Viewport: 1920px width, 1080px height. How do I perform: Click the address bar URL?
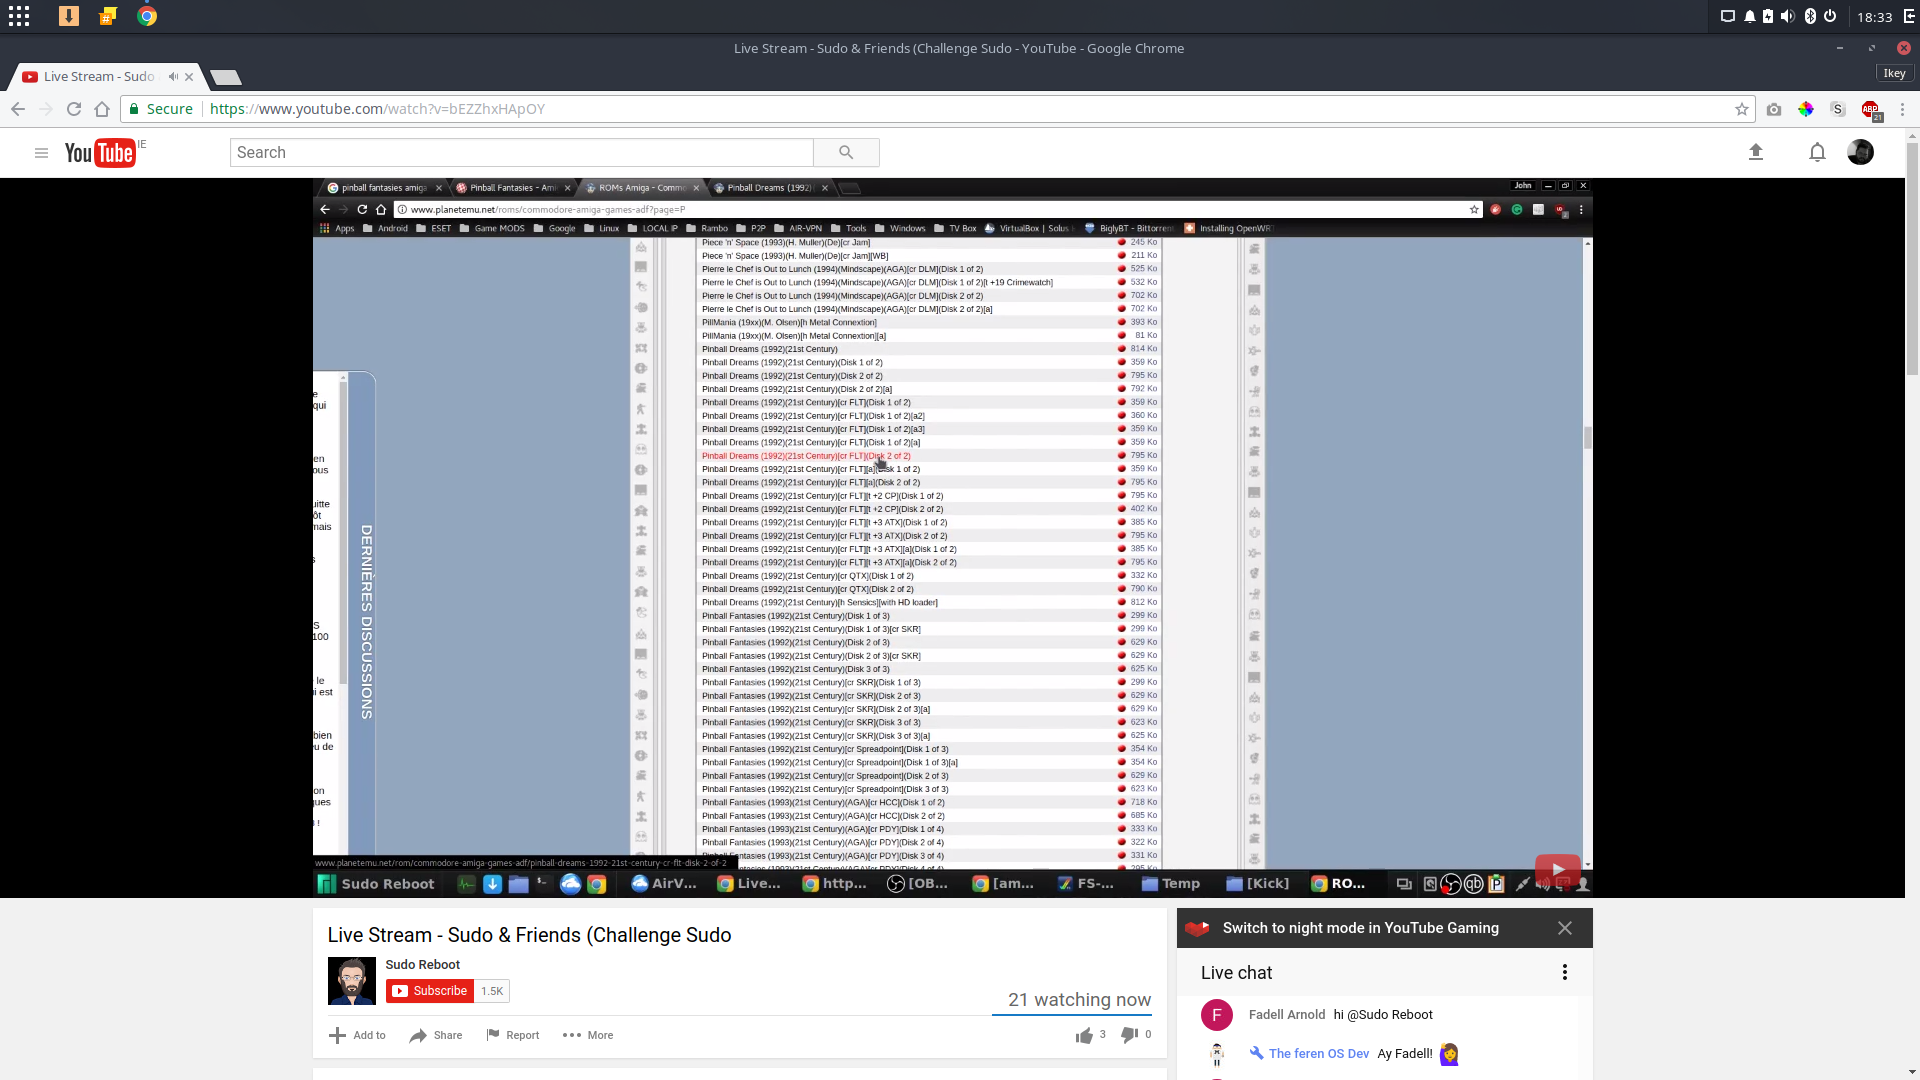[377, 109]
